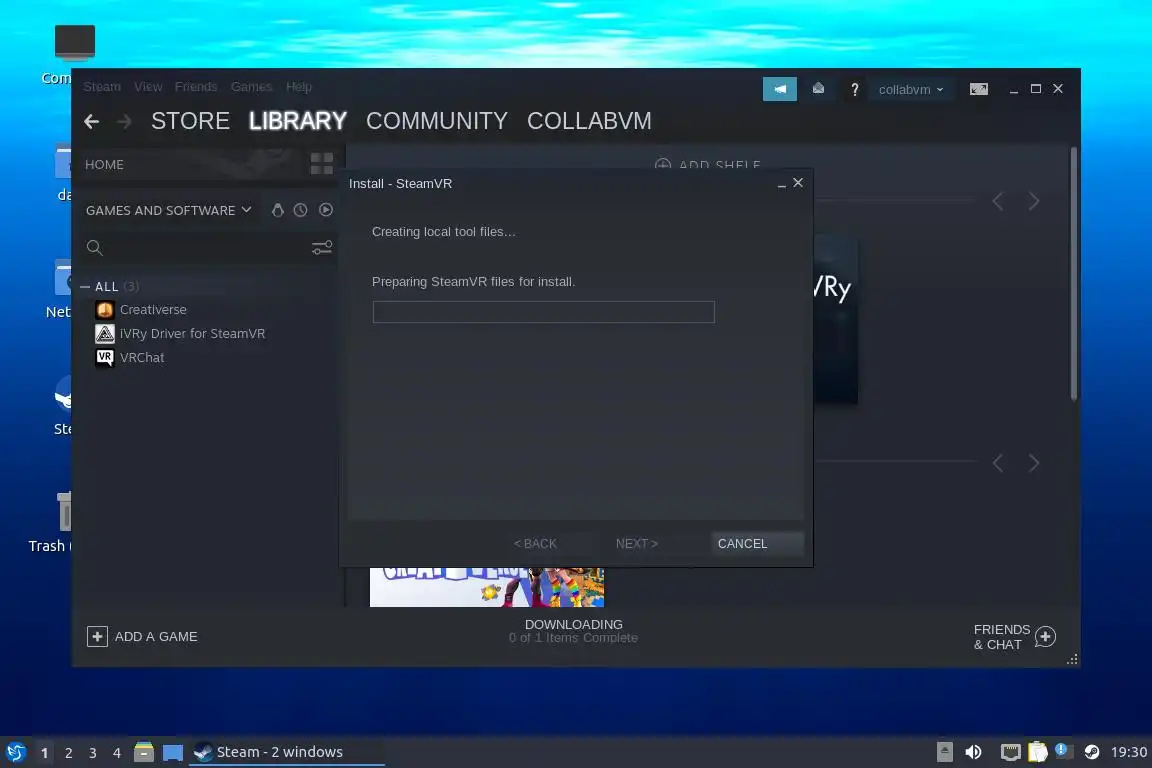Viewport: 1152px width, 768px height.
Task: Open the COLLABVM profile tab
Action: tap(589, 121)
